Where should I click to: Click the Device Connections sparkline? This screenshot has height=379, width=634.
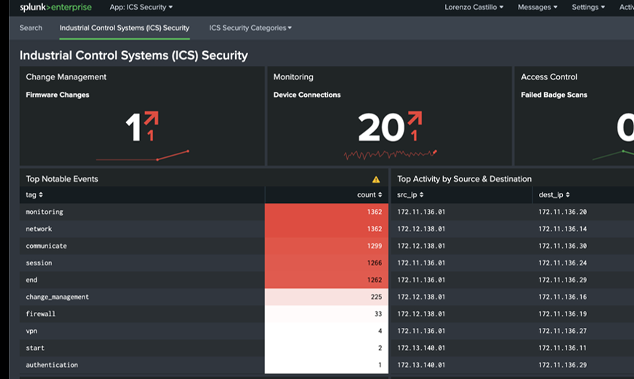click(391, 154)
